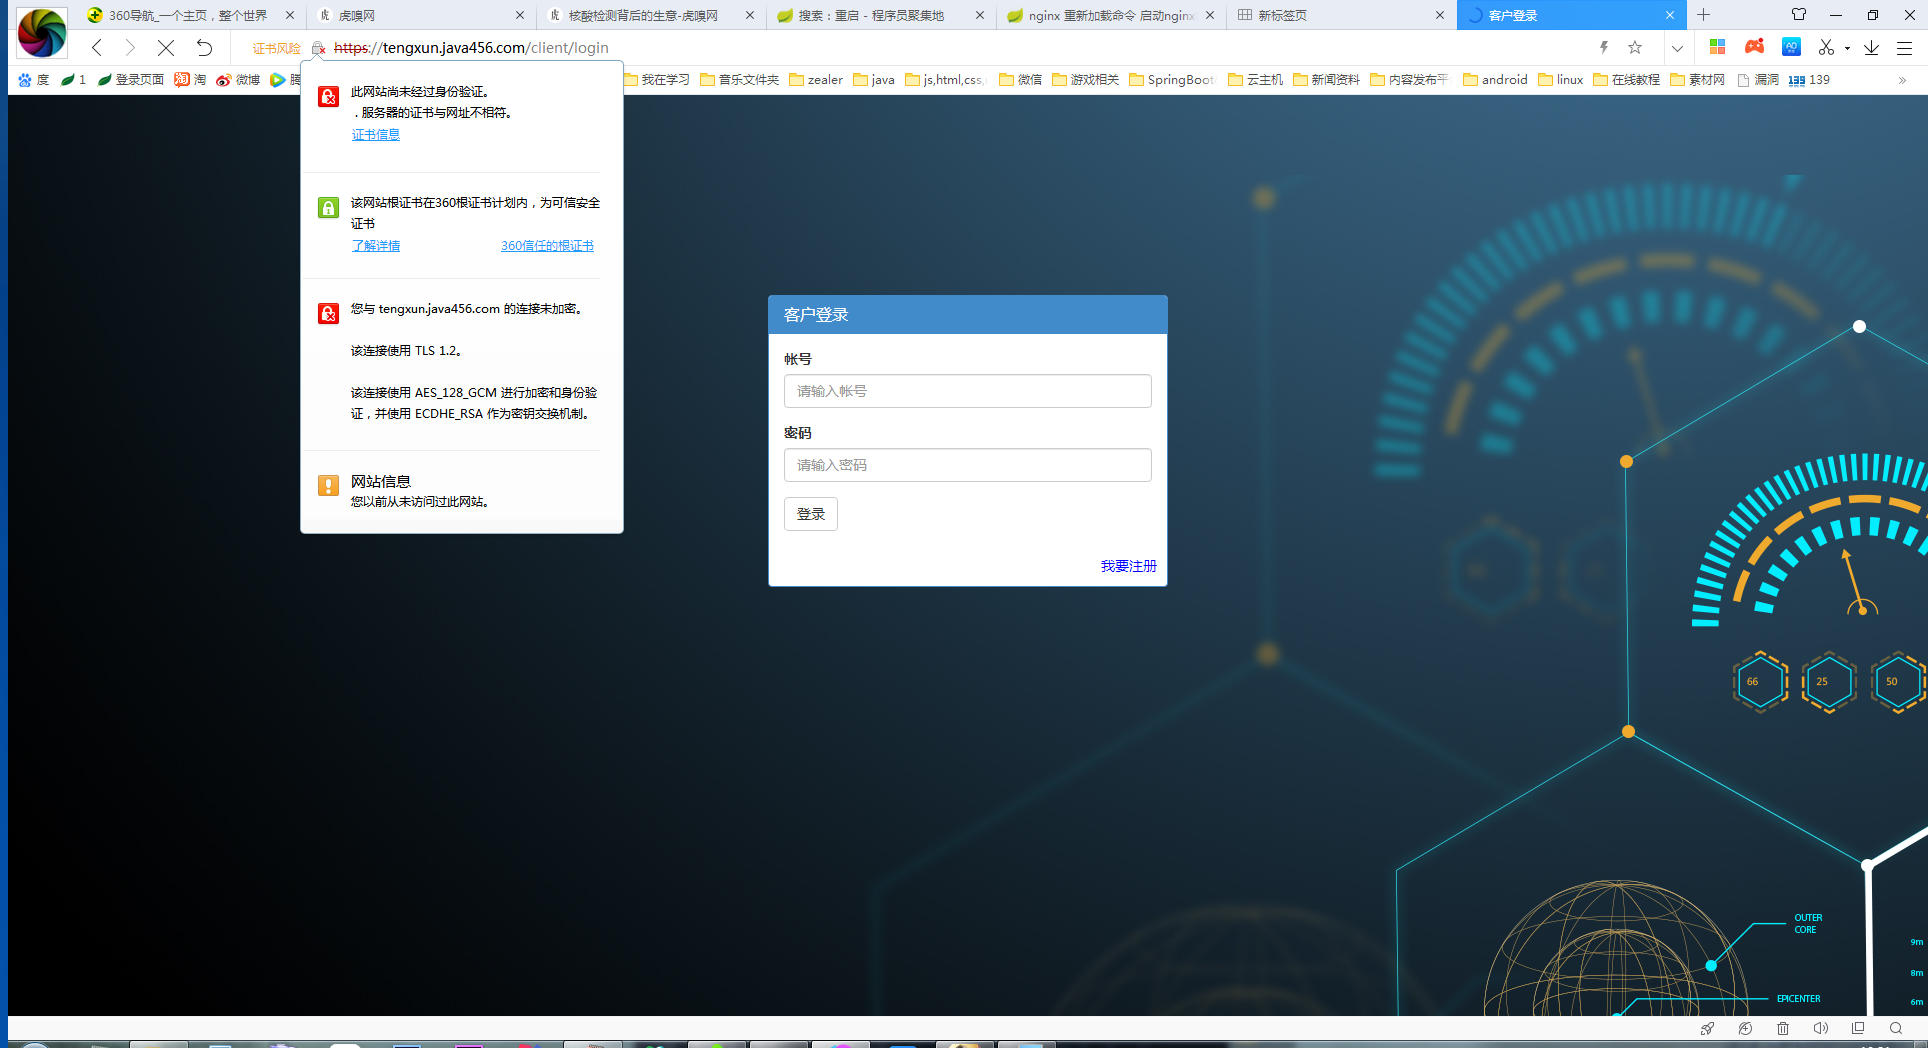Click the 密码 password input field
This screenshot has width=1928, height=1048.
(967, 465)
